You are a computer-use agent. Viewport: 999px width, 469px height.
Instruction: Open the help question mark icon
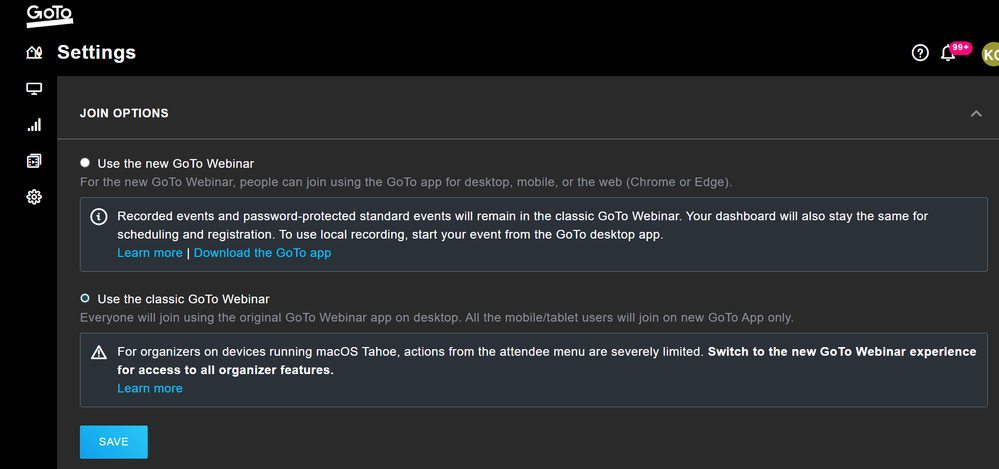click(920, 53)
